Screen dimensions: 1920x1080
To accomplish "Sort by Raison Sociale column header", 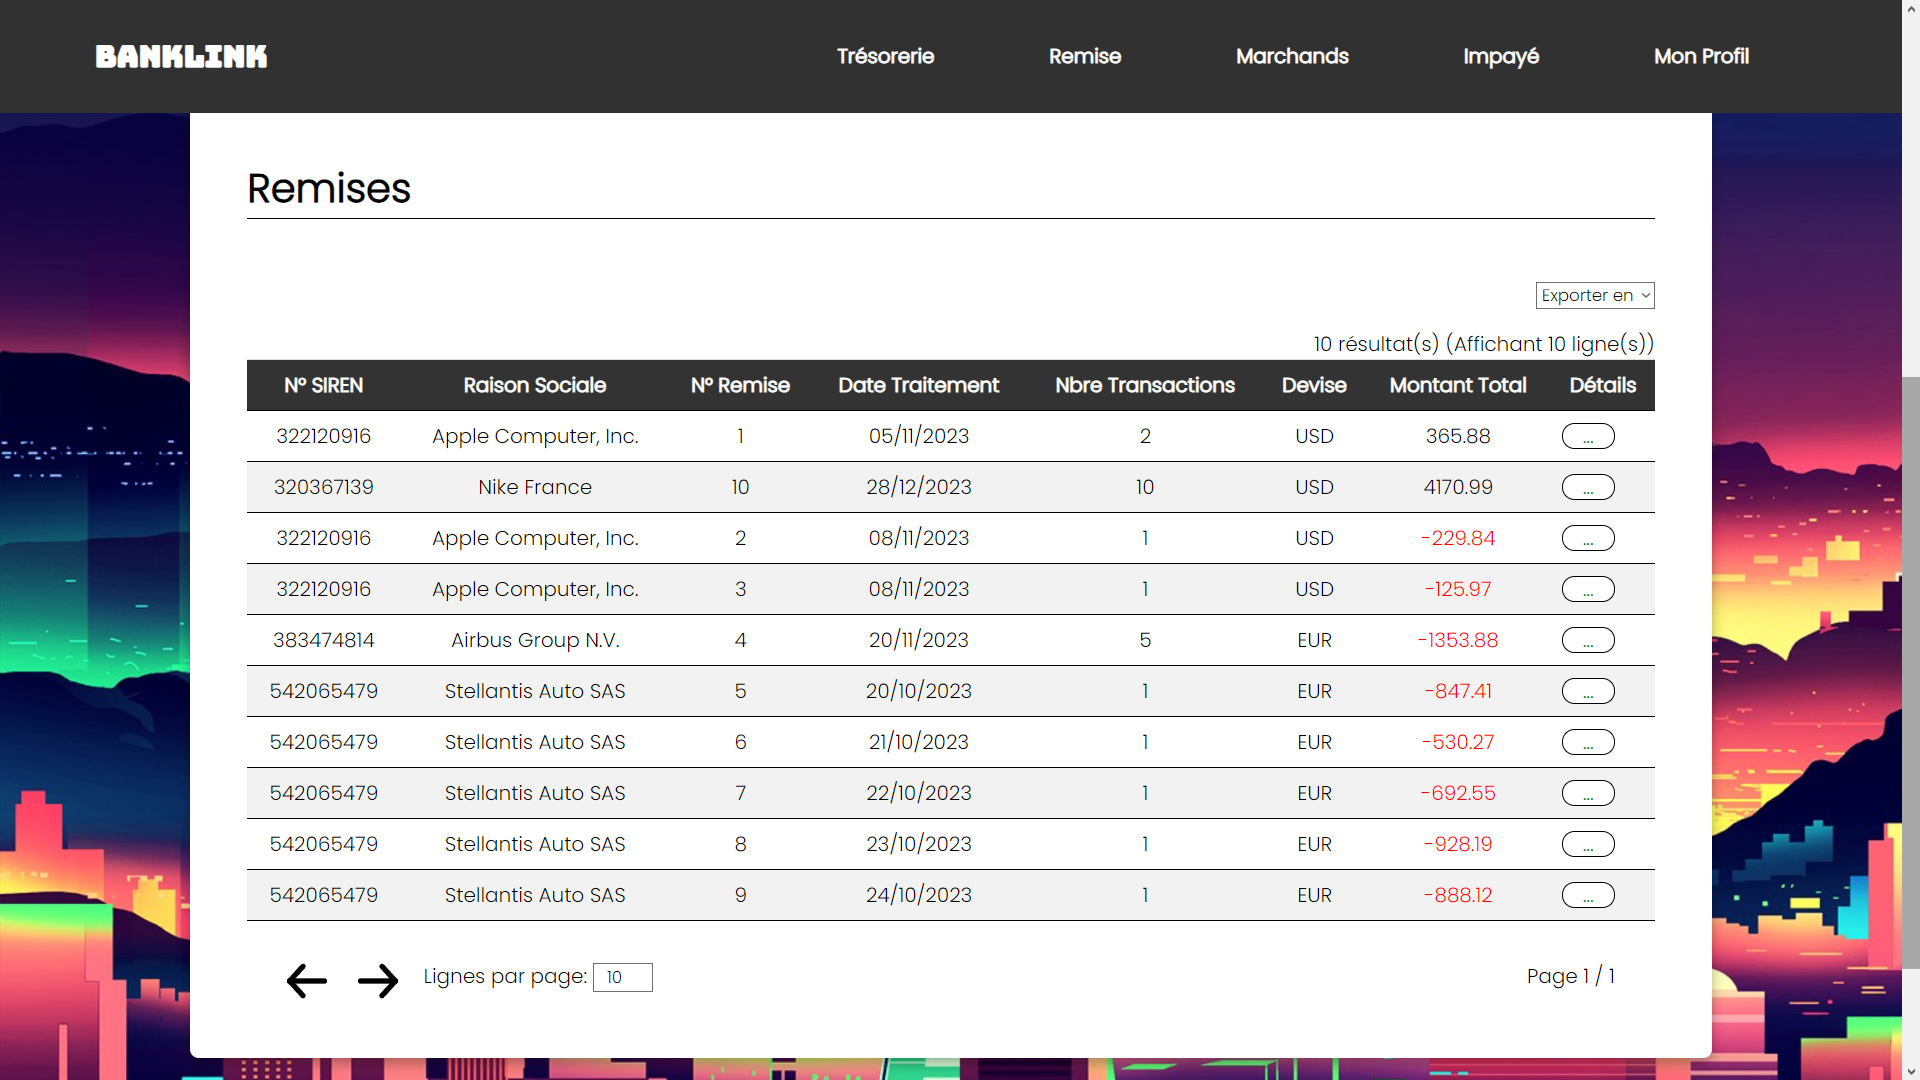I will [535, 385].
